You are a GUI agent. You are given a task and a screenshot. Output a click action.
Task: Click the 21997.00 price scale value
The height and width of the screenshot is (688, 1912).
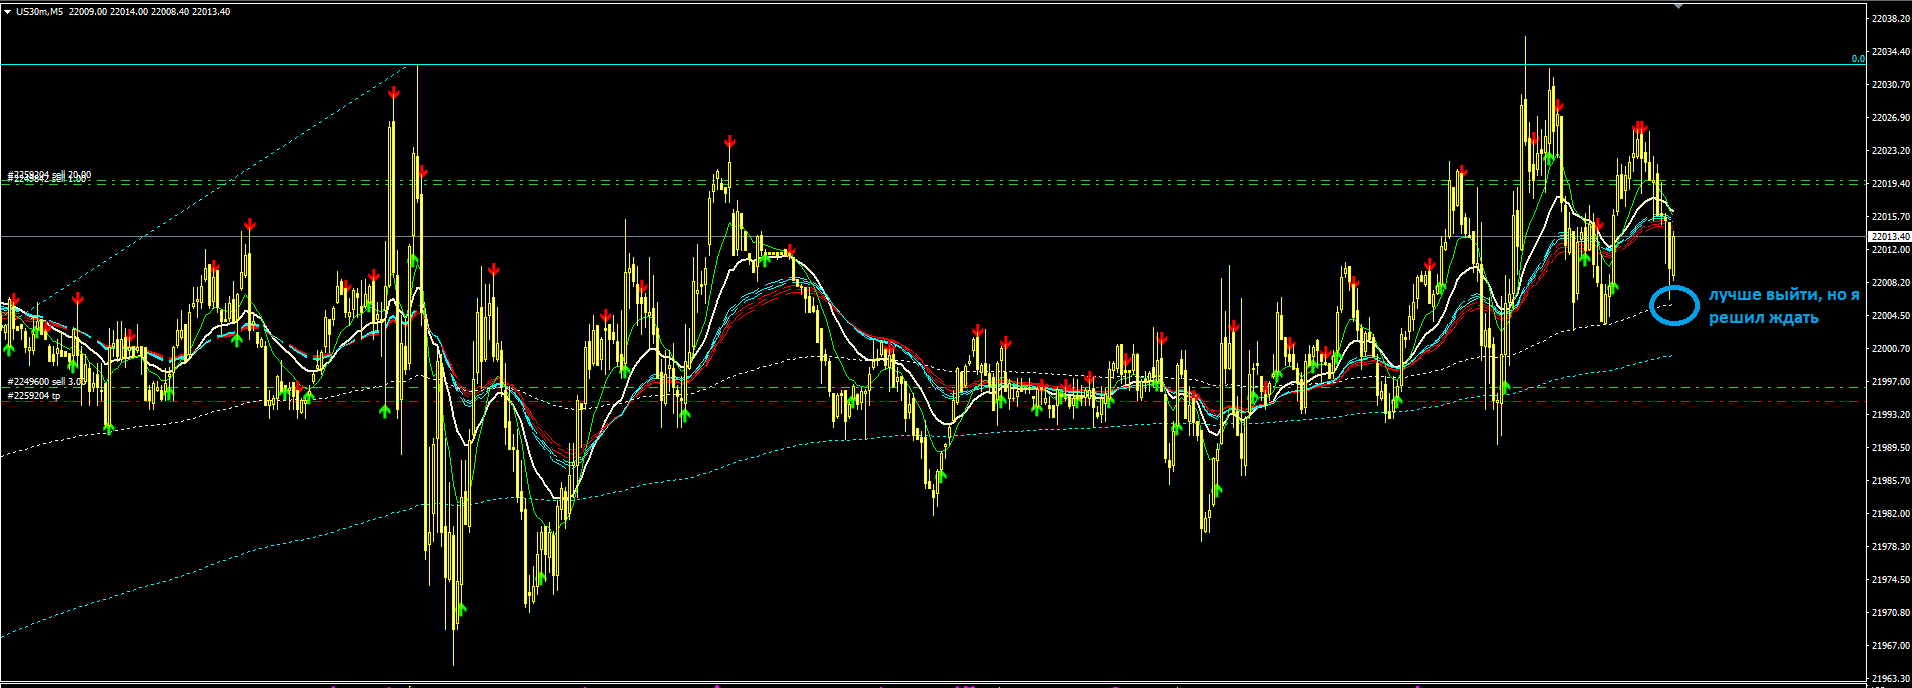click(1890, 382)
